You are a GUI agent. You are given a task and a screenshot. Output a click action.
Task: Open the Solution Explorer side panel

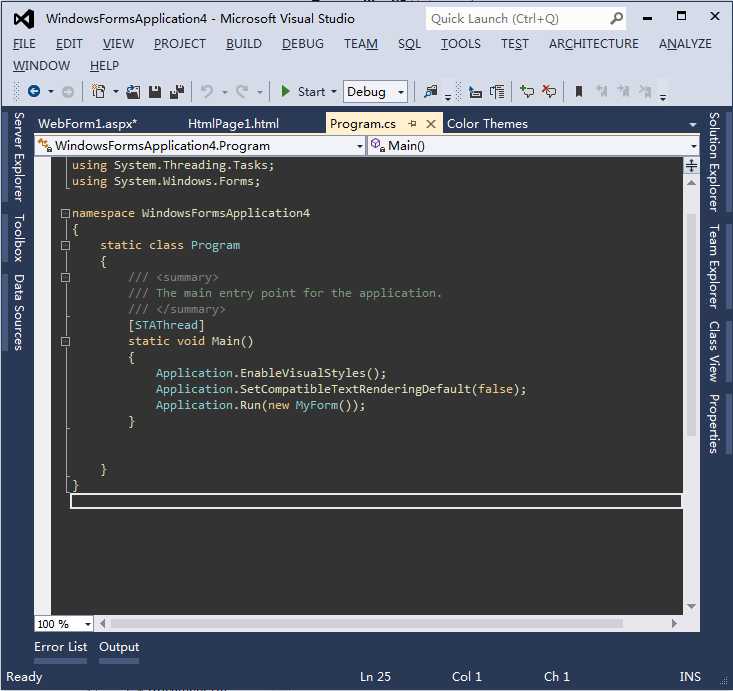pos(713,162)
